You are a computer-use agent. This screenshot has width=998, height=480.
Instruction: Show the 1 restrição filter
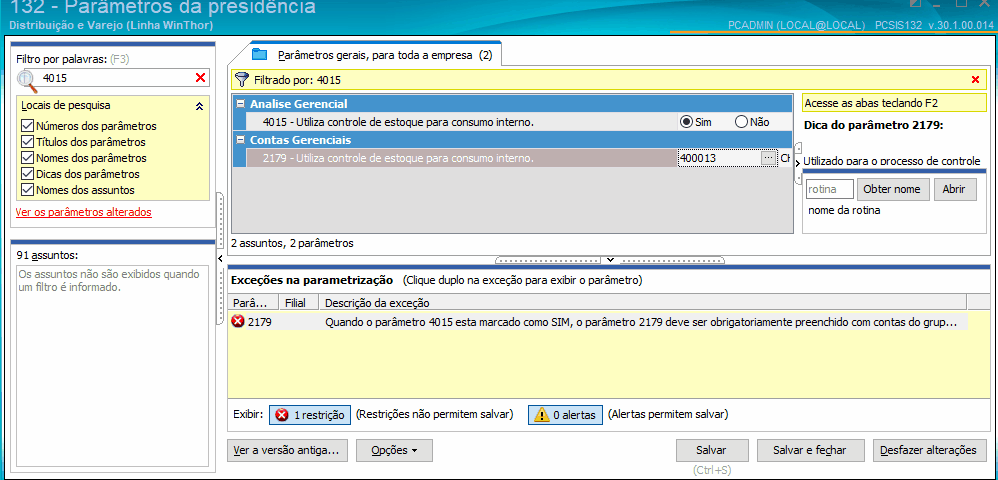point(310,415)
